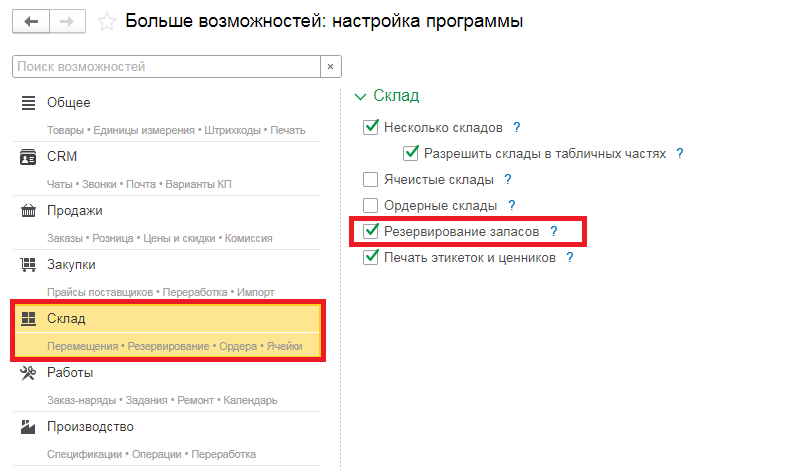Image resolution: width=795 pixels, height=470 pixels.
Task: Toggle the Резервирование запасов checkbox
Action: (371, 231)
